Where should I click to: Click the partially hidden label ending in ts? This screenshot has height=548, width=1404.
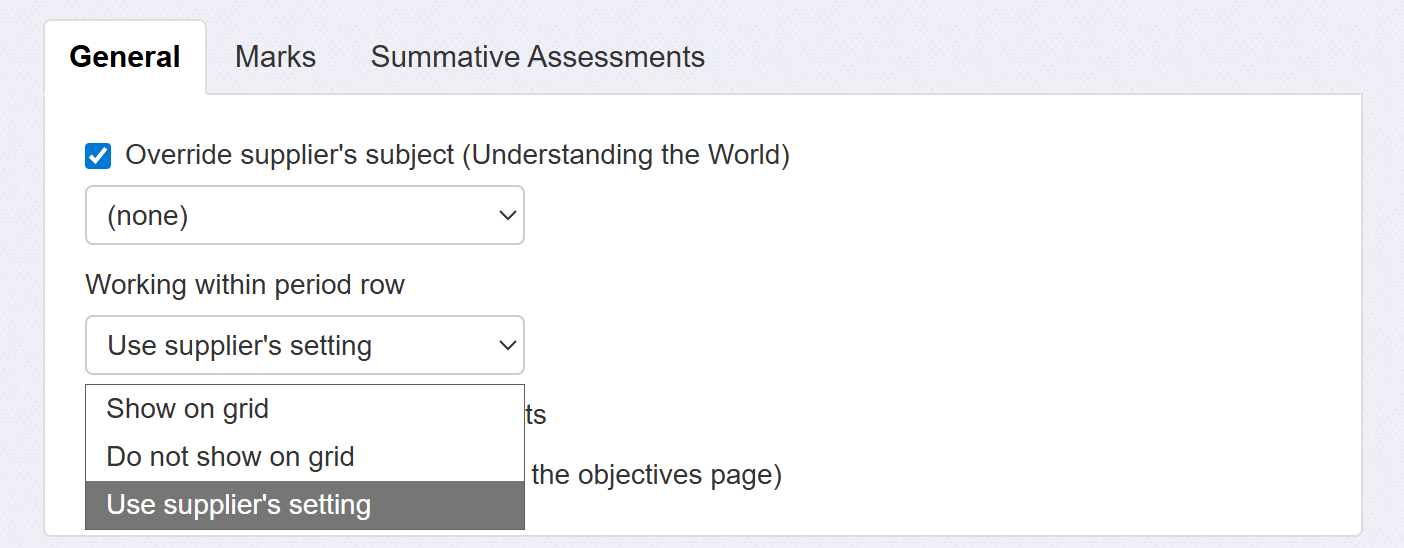point(536,414)
